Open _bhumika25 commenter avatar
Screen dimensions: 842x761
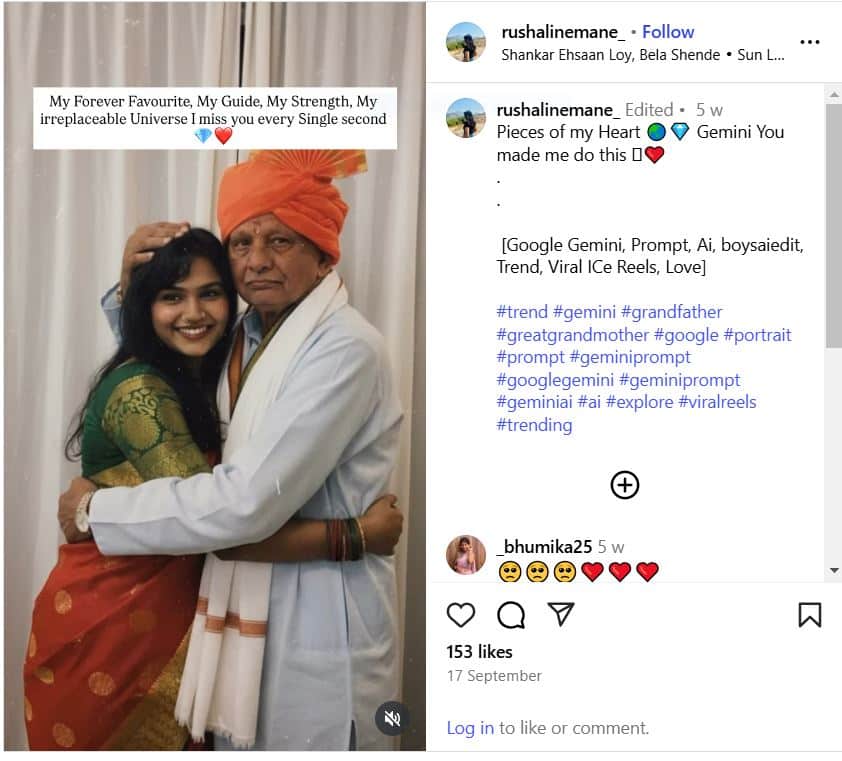(466, 555)
